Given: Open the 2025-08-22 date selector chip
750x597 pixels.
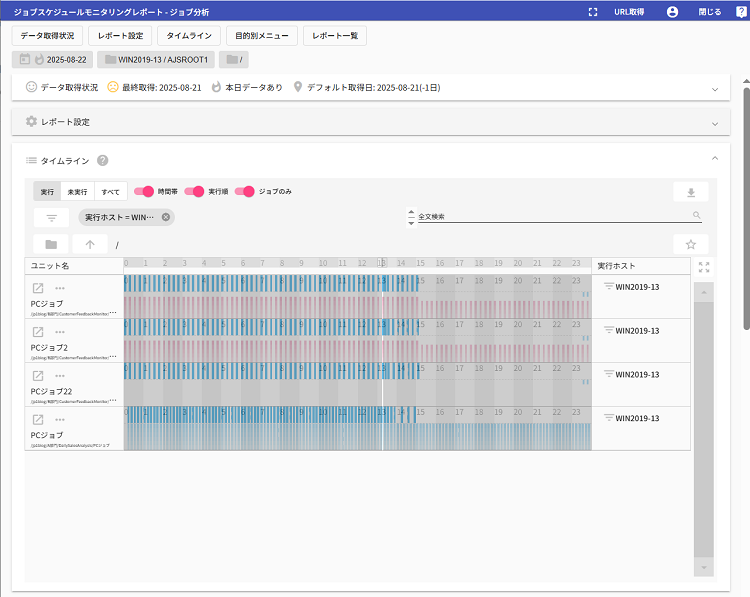Looking at the screenshot, I should tap(53, 60).
